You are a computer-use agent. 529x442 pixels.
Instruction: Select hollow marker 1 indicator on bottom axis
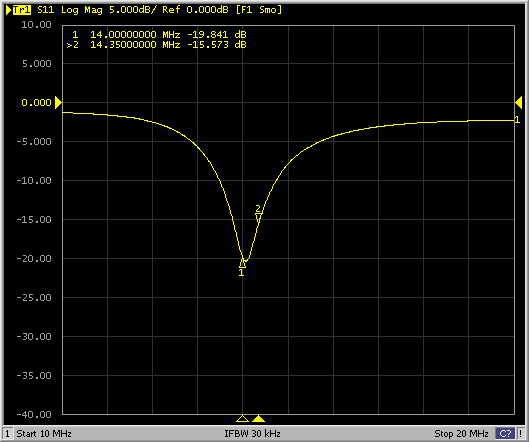(242, 419)
